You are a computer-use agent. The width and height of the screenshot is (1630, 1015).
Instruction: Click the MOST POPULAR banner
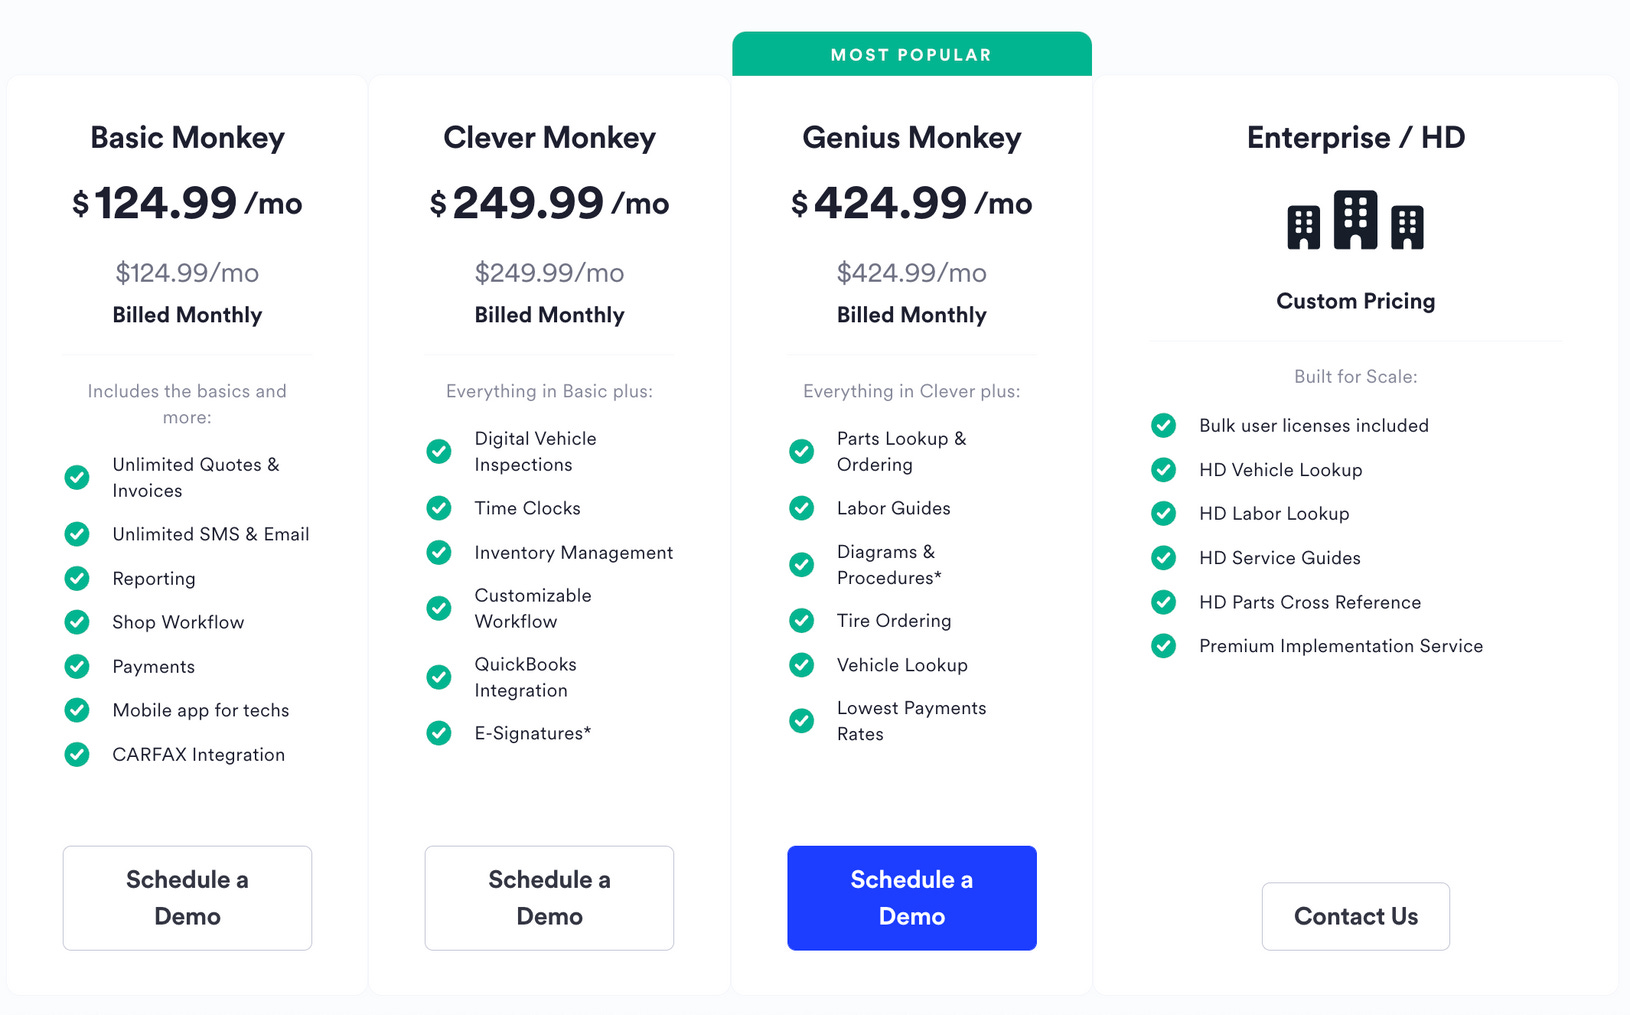coord(911,54)
